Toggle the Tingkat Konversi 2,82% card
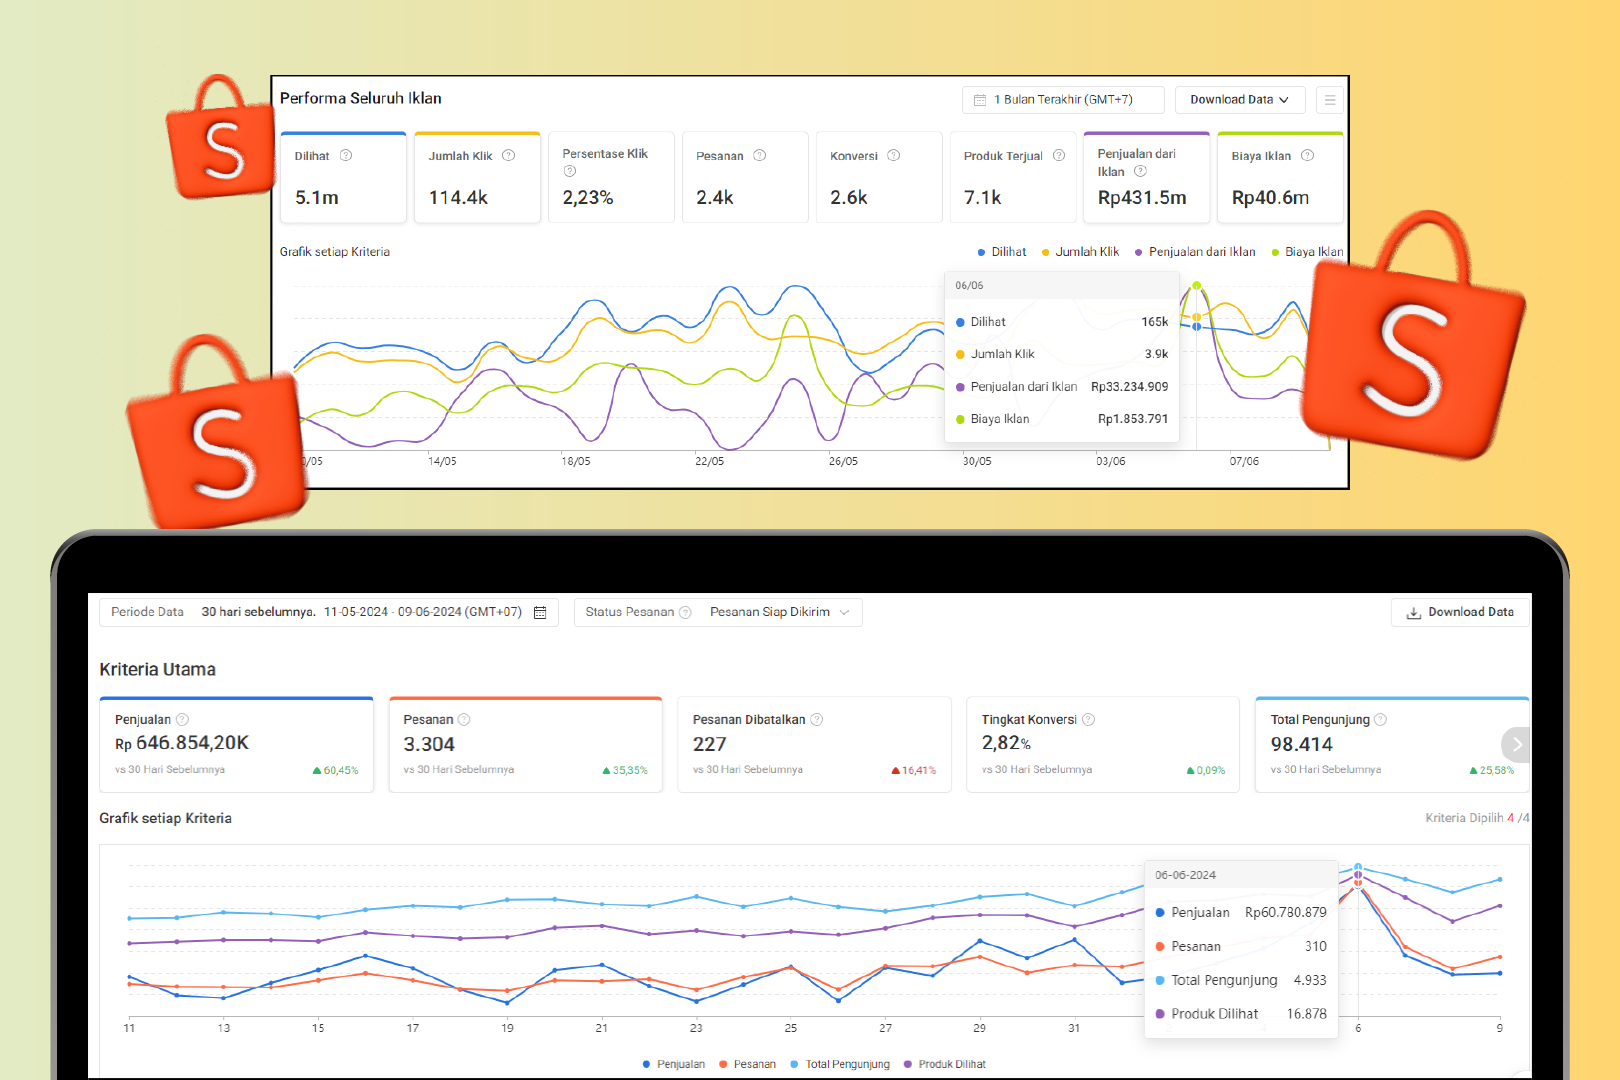1620x1080 pixels. point(1103,745)
